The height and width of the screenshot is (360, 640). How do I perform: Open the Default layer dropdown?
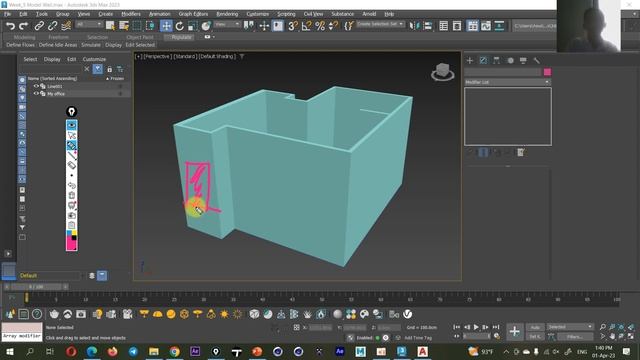tap(50, 276)
